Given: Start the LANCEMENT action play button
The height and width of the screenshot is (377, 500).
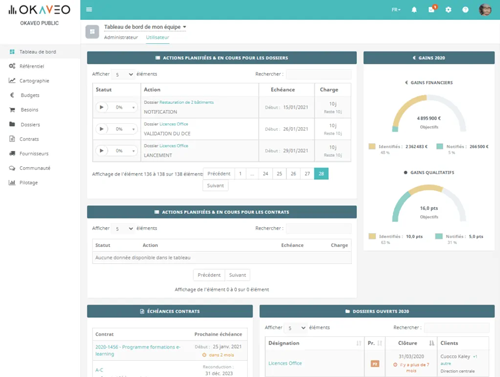Looking at the screenshot, I should [x=101, y=151].
